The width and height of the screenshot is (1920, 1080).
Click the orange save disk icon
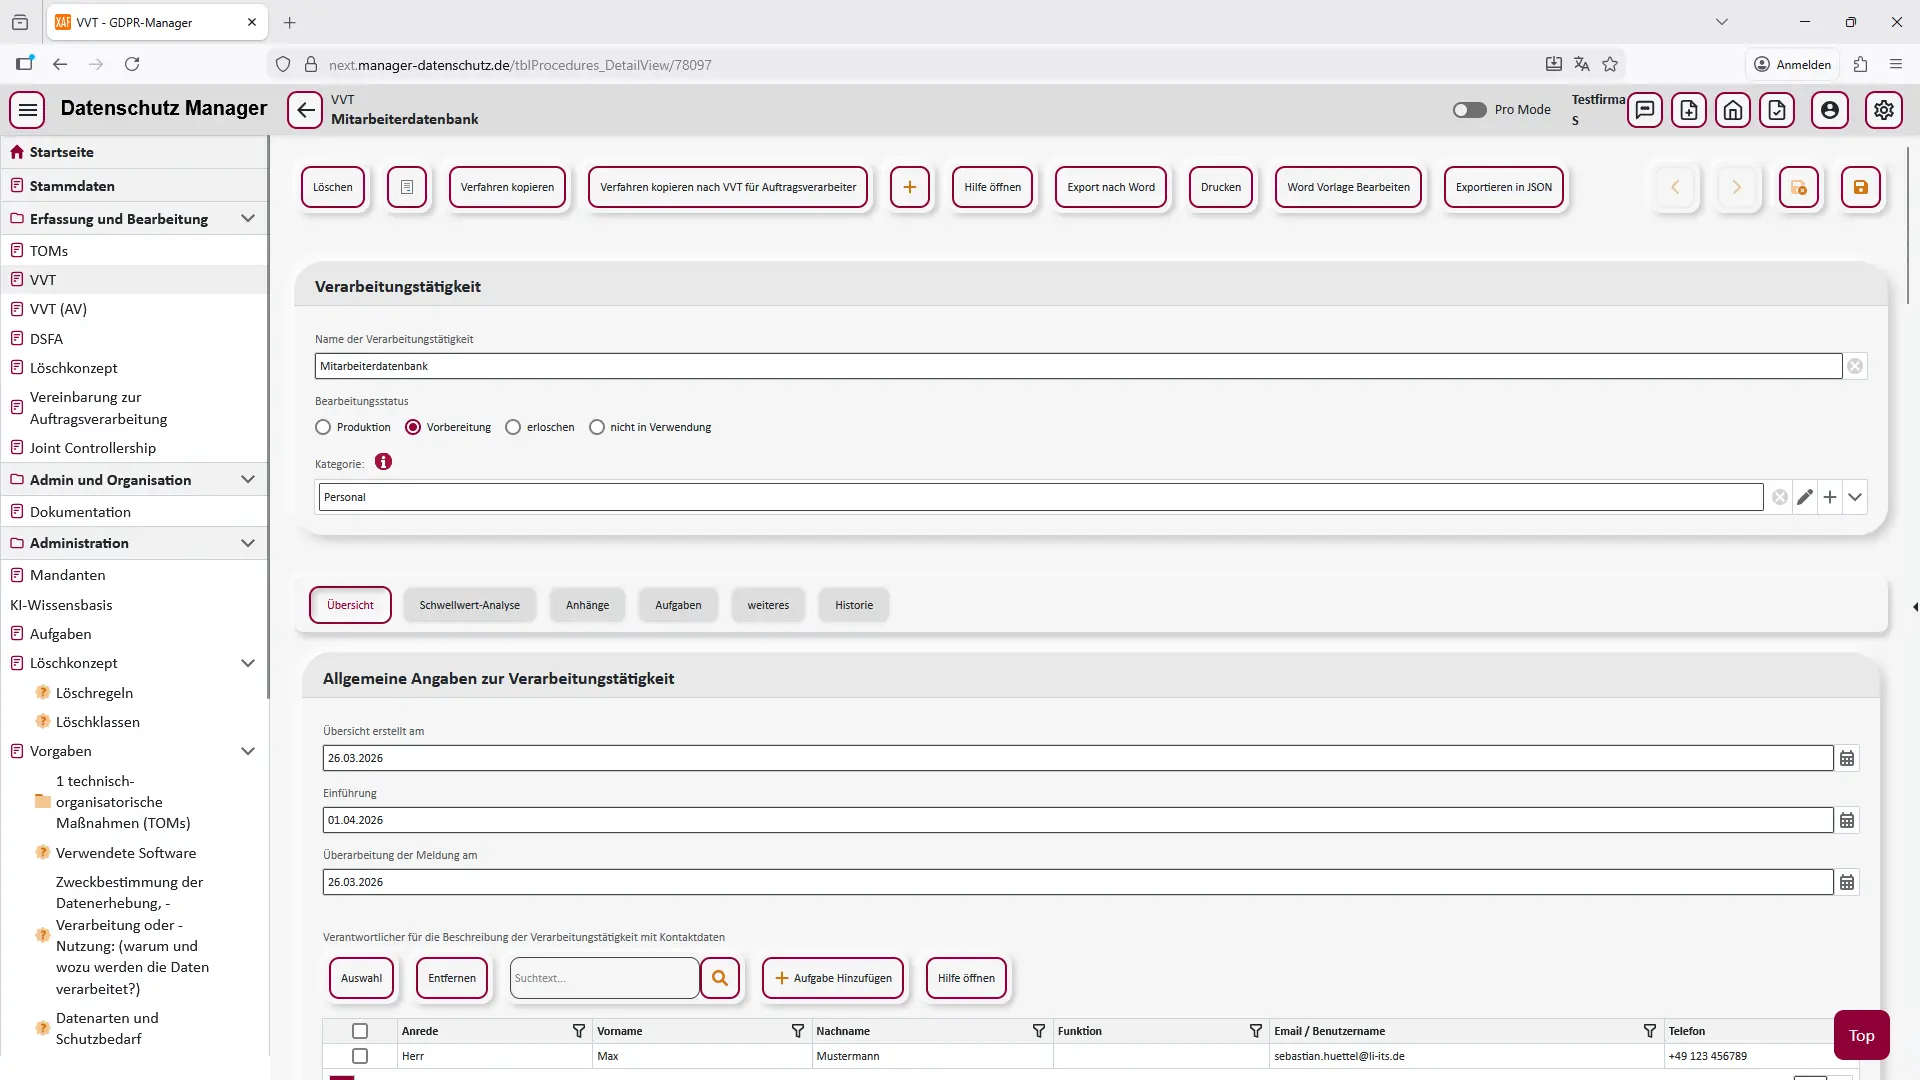click(1860, 187)
